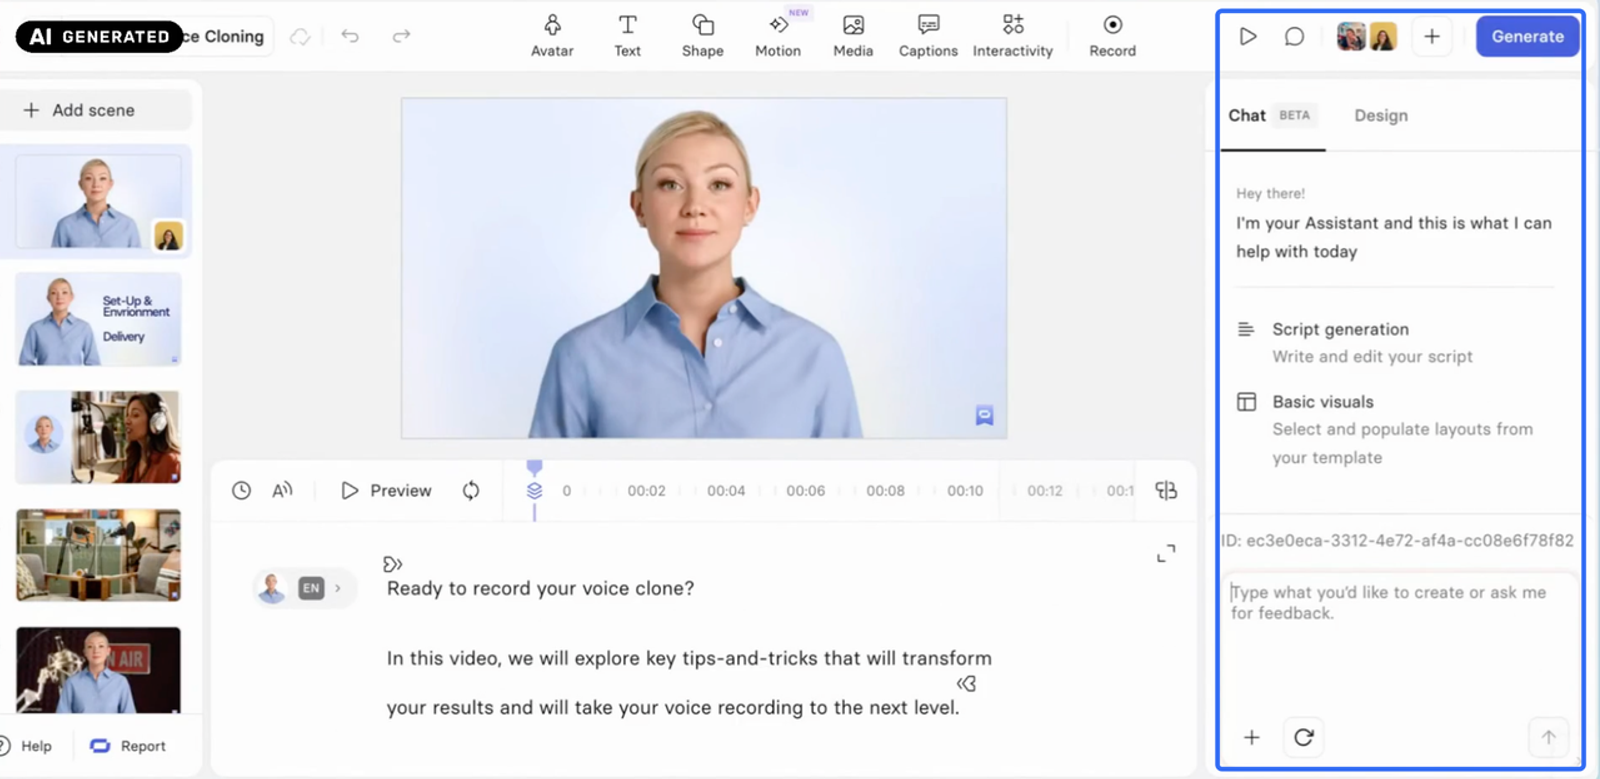Select the first scene thumbnail
Image resolution: width=1600 pixels, height=779 pixels.
coord(98,202)
